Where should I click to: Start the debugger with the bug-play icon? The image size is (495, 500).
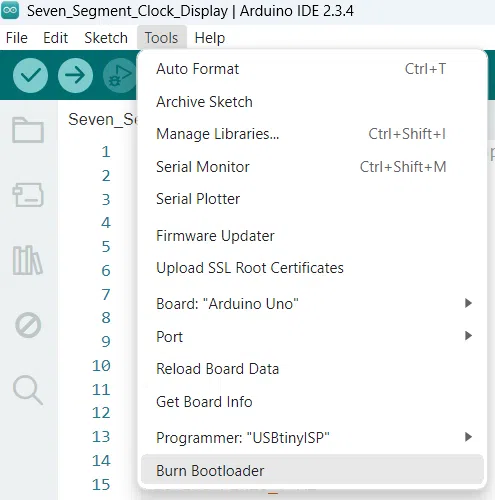click(119, 75)
